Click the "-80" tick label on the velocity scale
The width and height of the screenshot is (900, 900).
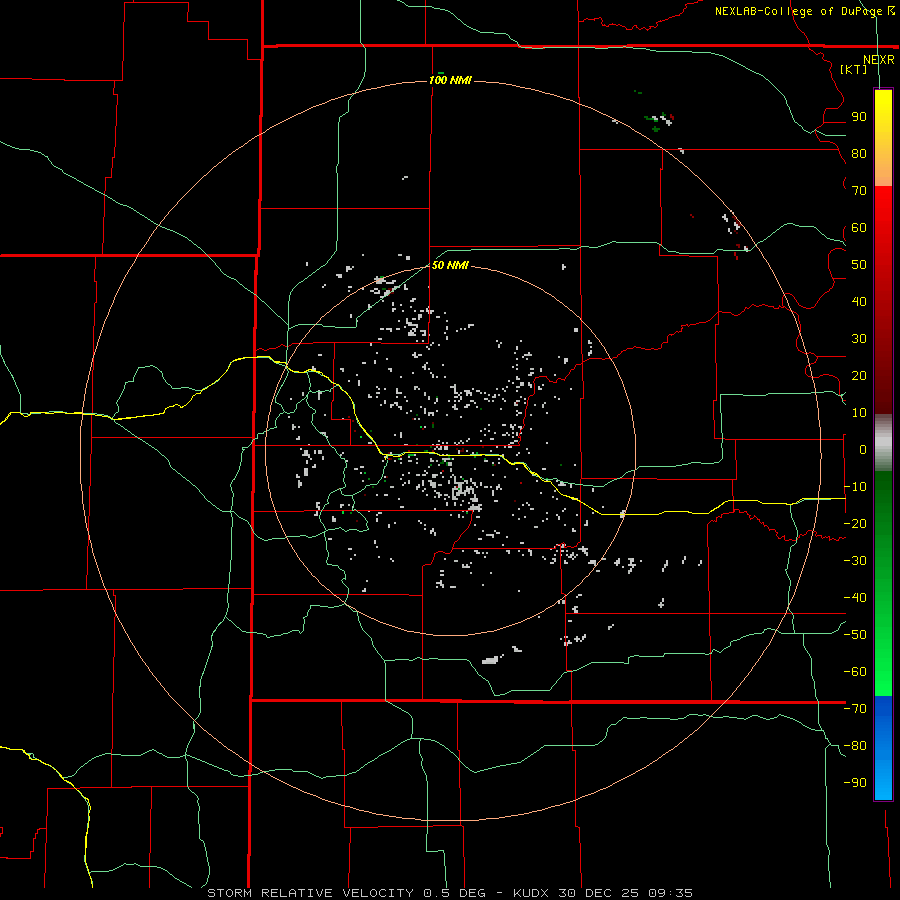[x=855, y=746]
